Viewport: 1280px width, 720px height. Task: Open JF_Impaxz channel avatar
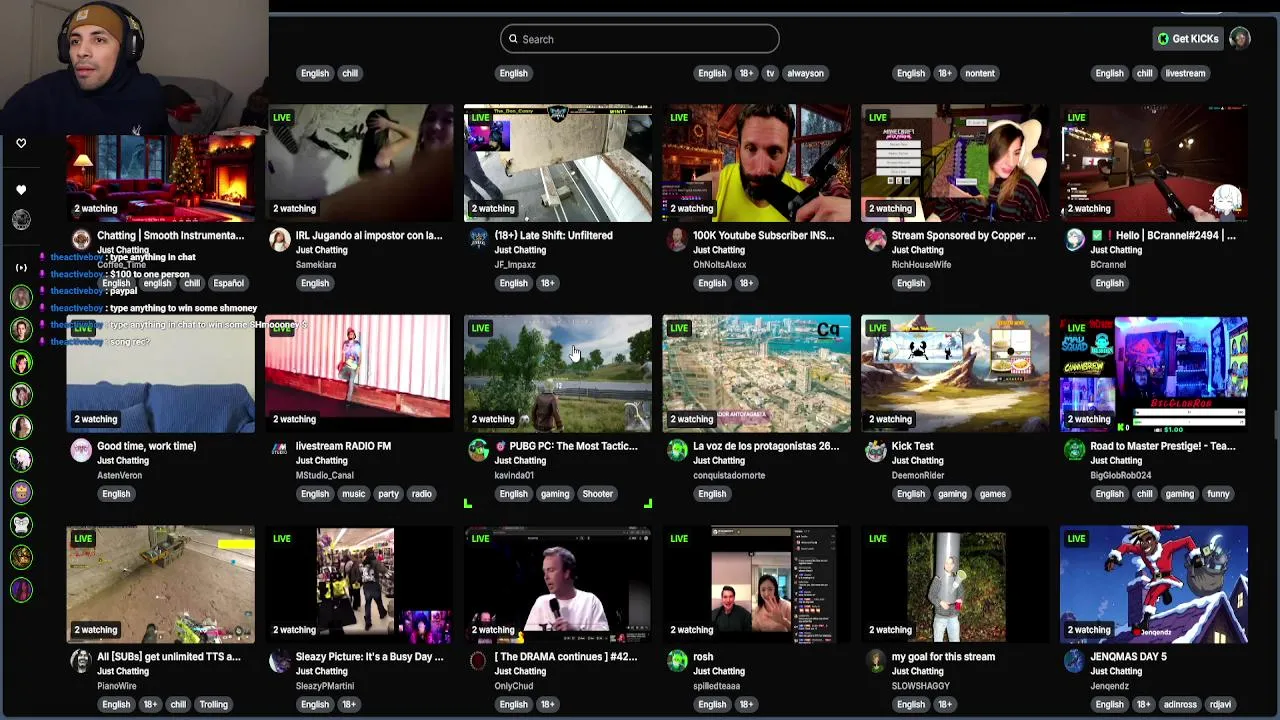(x=479, y=240)
